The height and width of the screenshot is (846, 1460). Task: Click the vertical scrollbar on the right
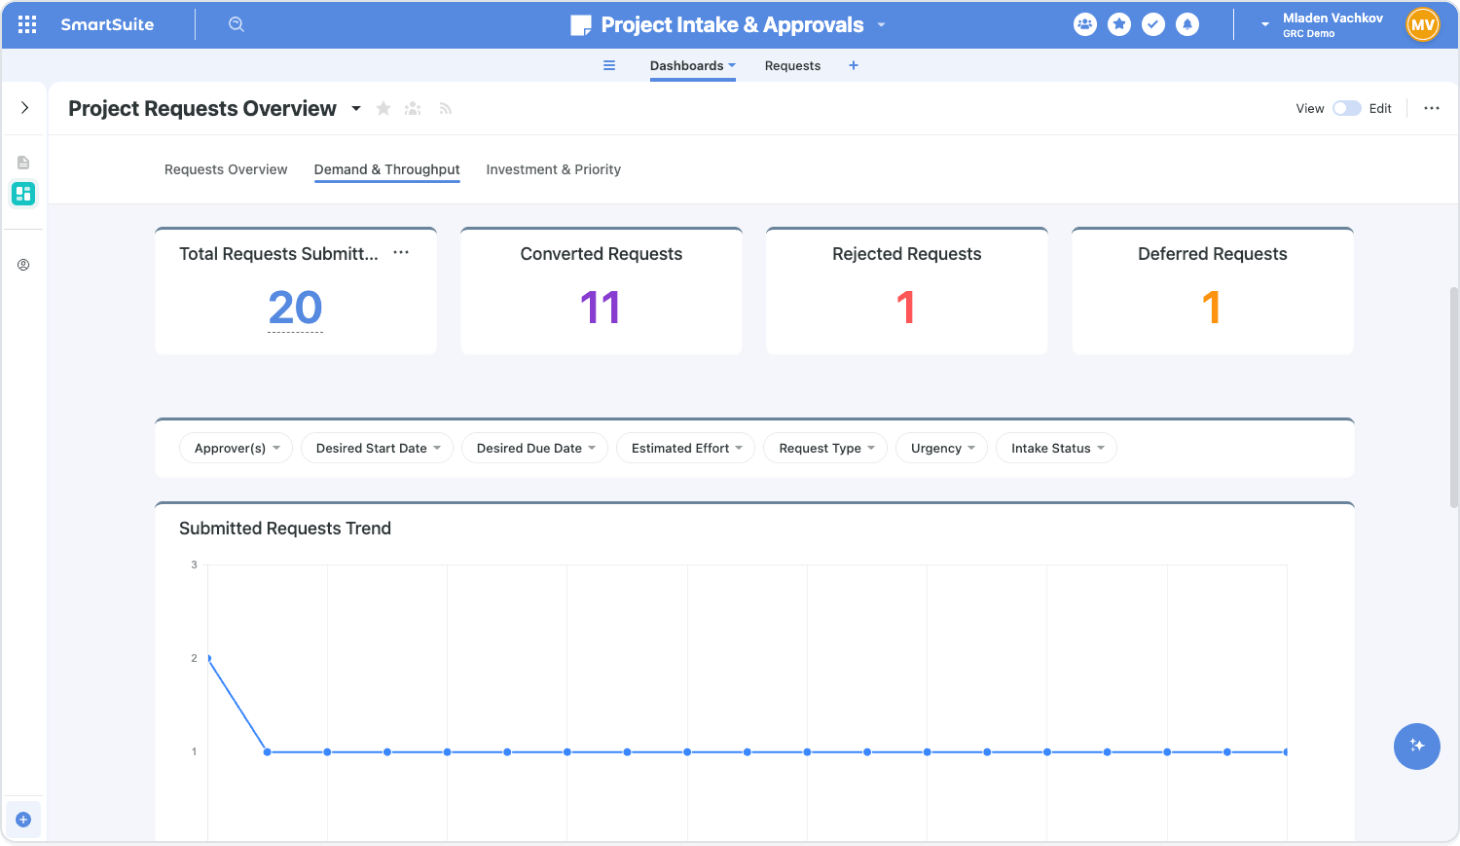coord(1454,398)
